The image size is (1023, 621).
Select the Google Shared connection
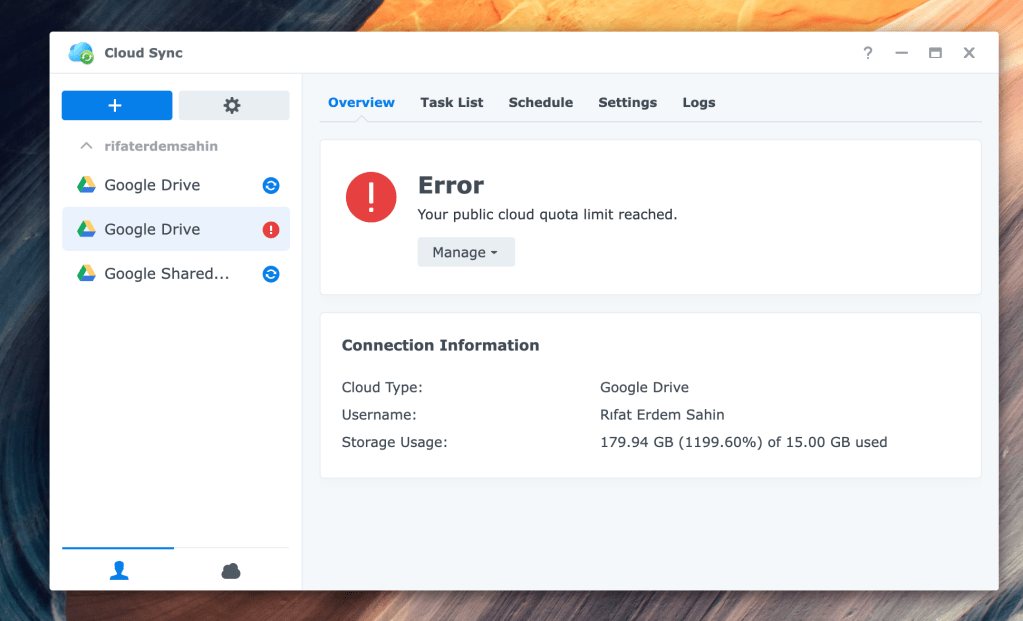[176, 273]
